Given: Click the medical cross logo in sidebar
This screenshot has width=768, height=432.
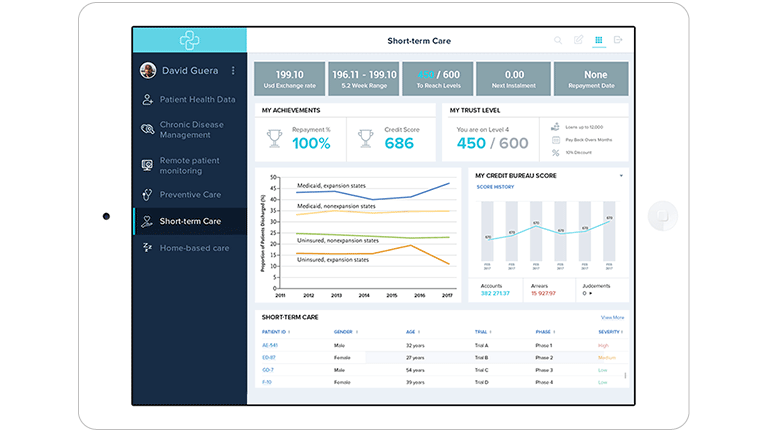Looking at the screenshot, I should click(x=190, y=40).
